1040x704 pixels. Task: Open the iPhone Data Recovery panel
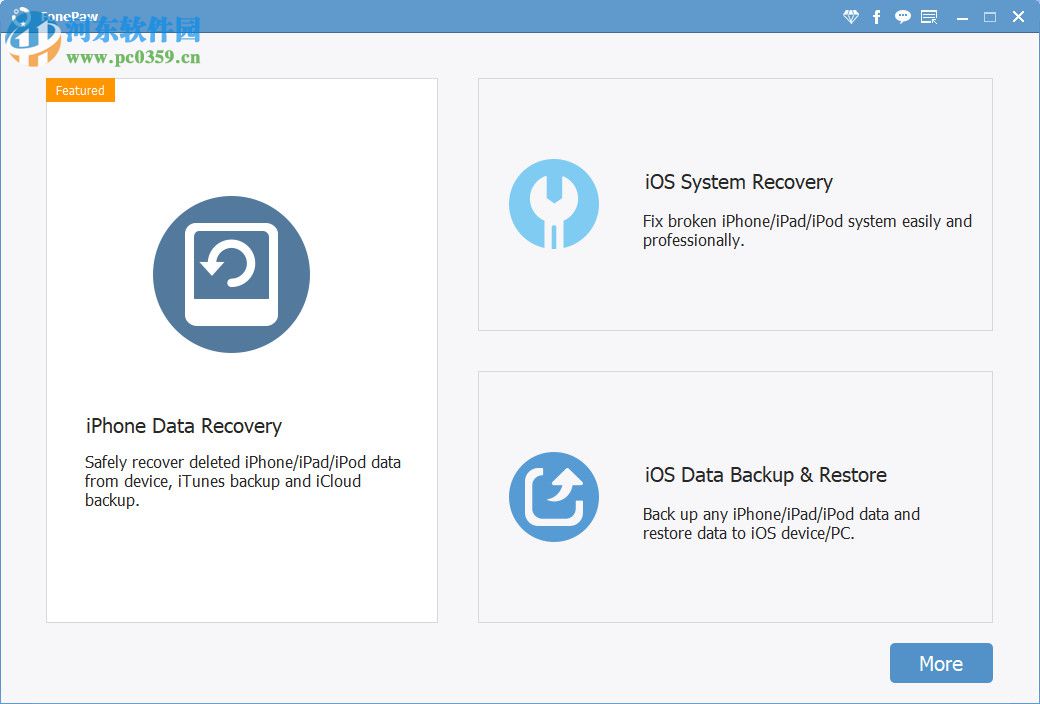pos(242,350)
